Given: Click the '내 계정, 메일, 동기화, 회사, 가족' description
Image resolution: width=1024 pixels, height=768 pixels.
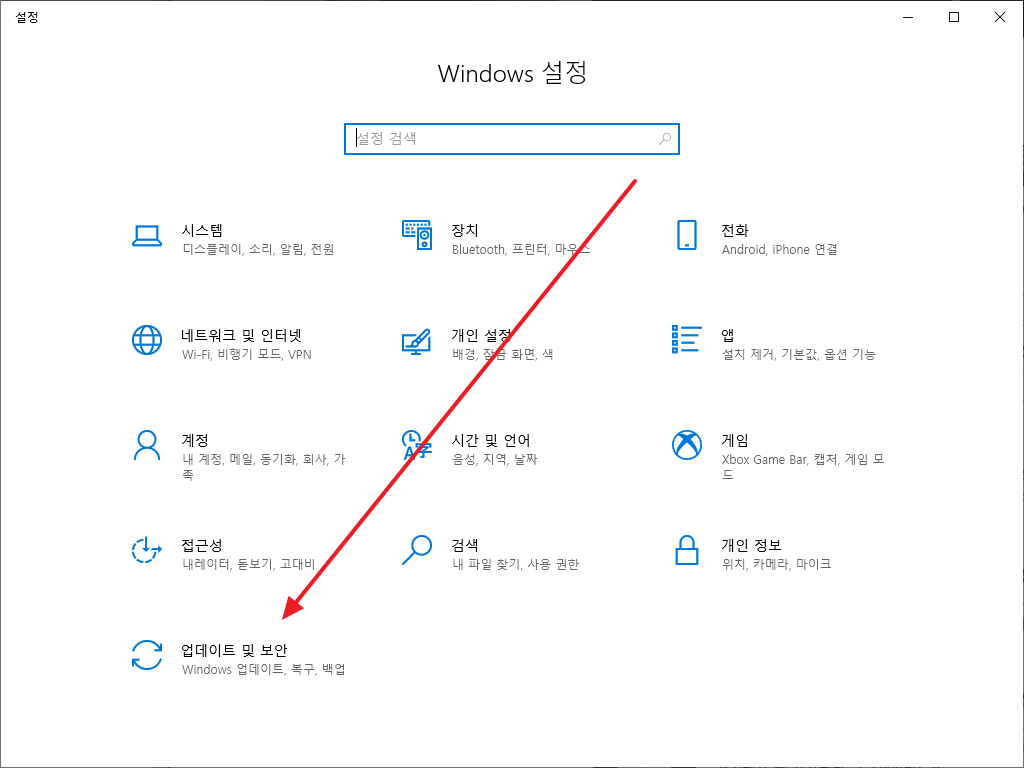Looking at the screenshot, I should (x=264, y=467).
